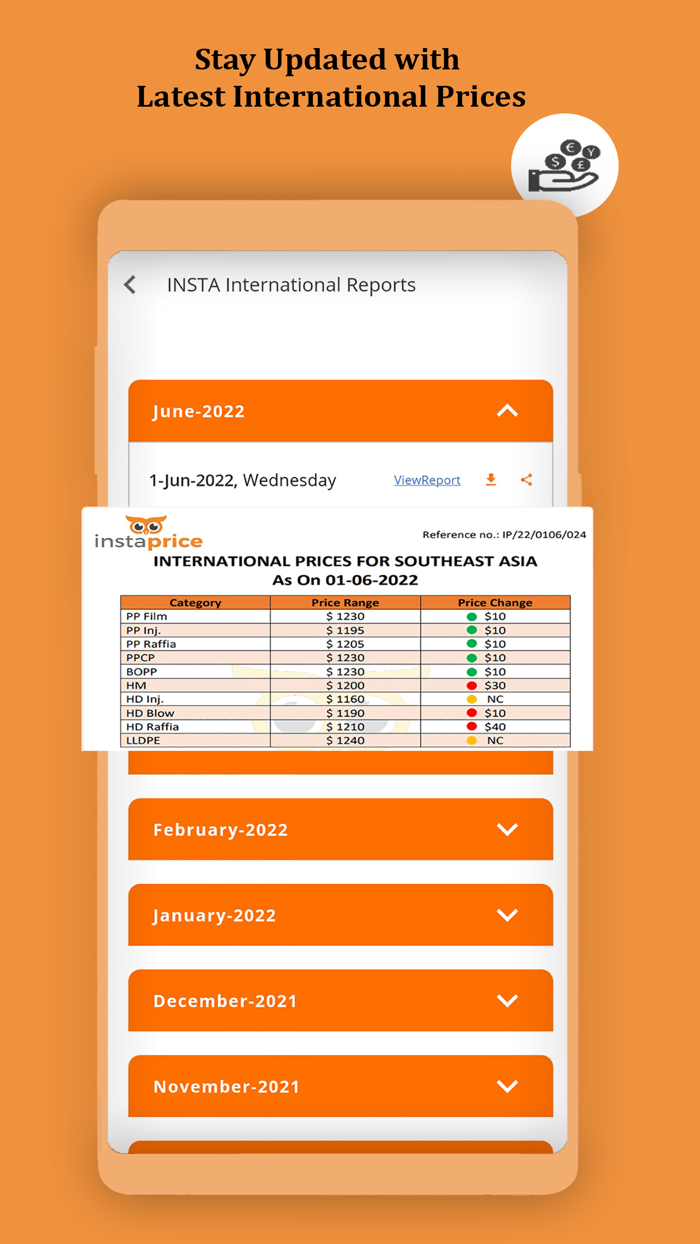The image size is (700, 1244).
Task: Click the $ 1200 price cell
Action: pyautogui.click(x=345, y=685)
